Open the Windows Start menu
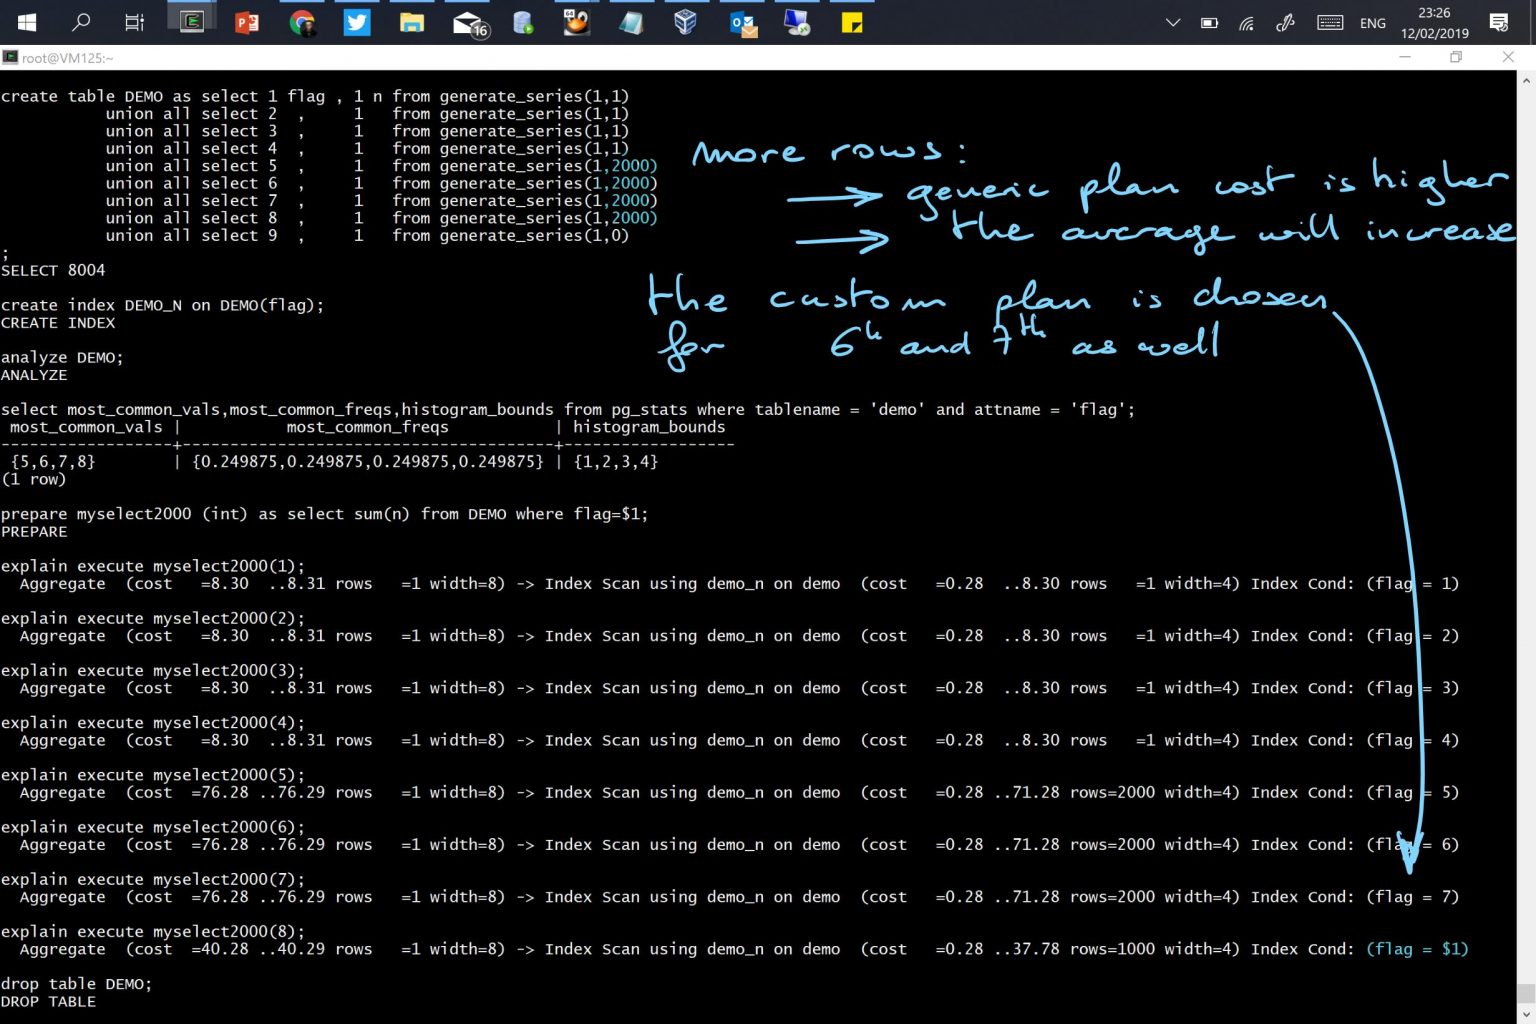Screen dimensions: 1536x1024 pyautogui.click(x=27, y=22)
